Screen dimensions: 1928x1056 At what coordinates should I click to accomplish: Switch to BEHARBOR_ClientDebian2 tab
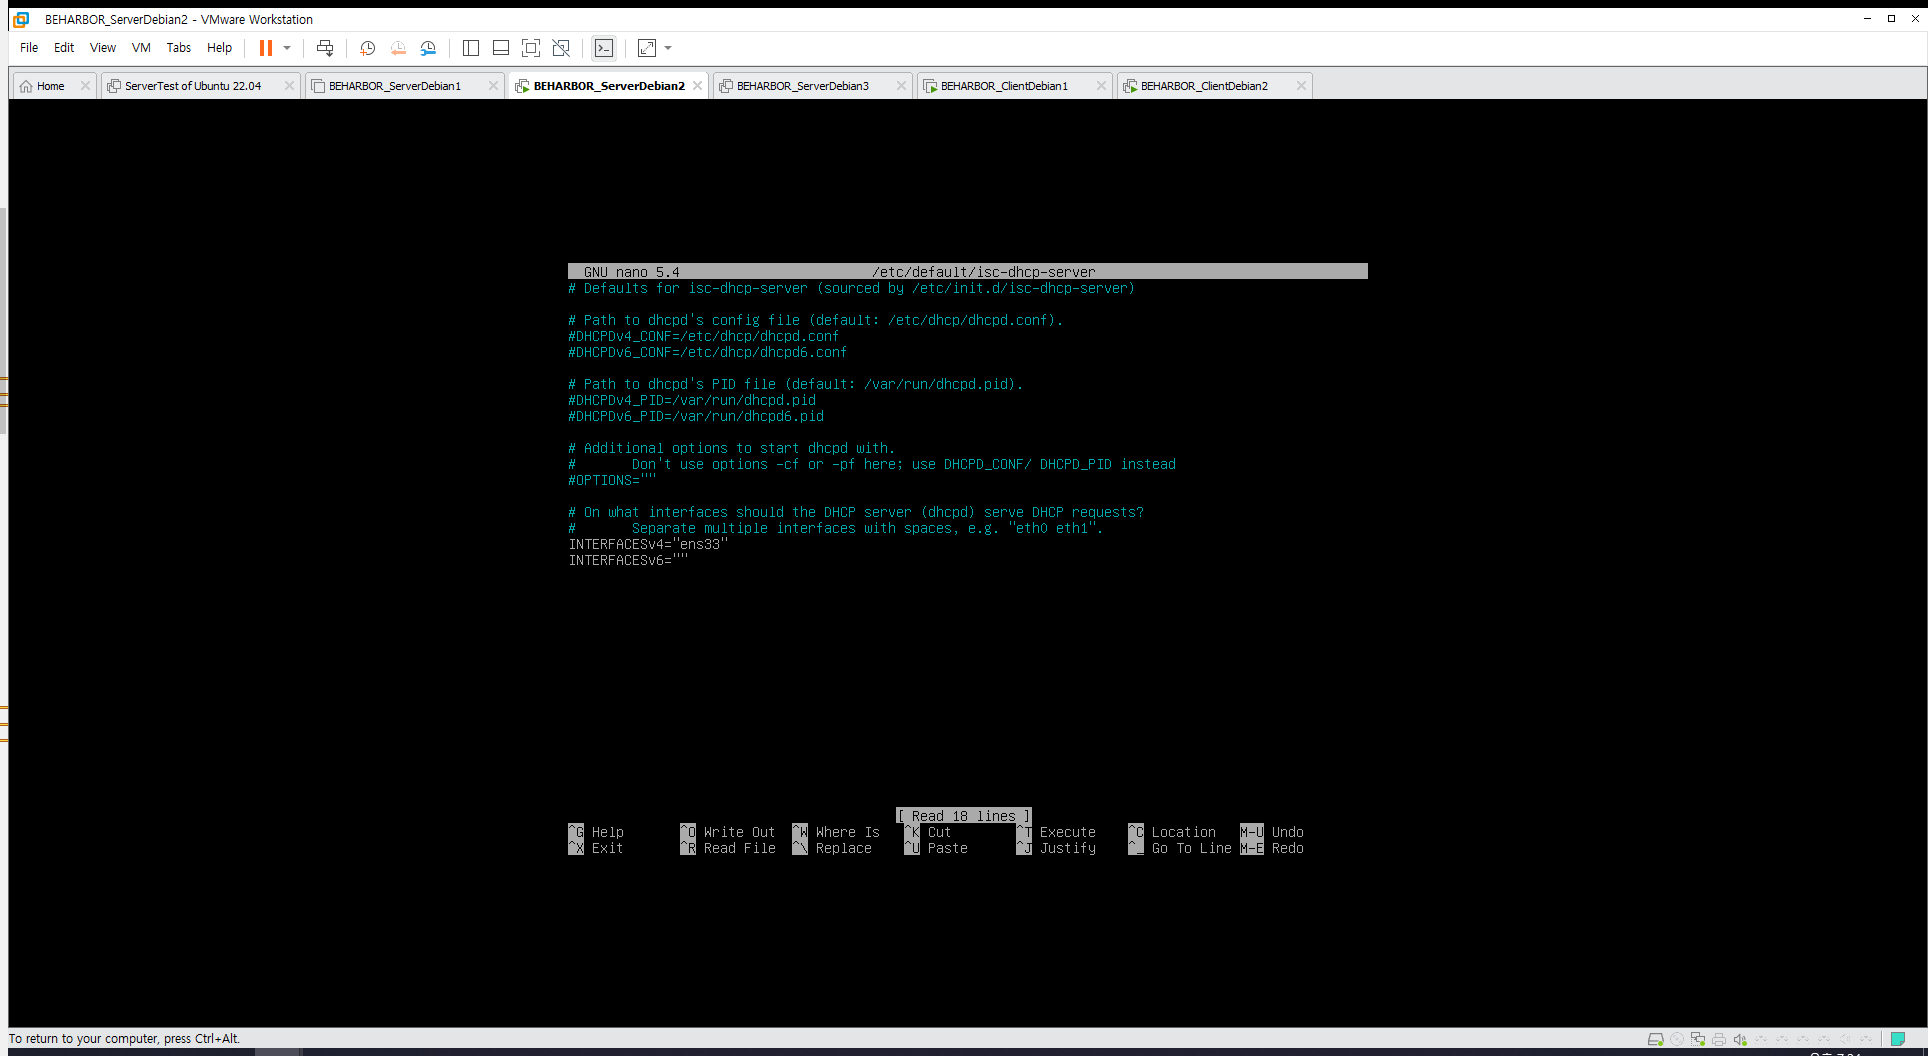(1204, 86)
